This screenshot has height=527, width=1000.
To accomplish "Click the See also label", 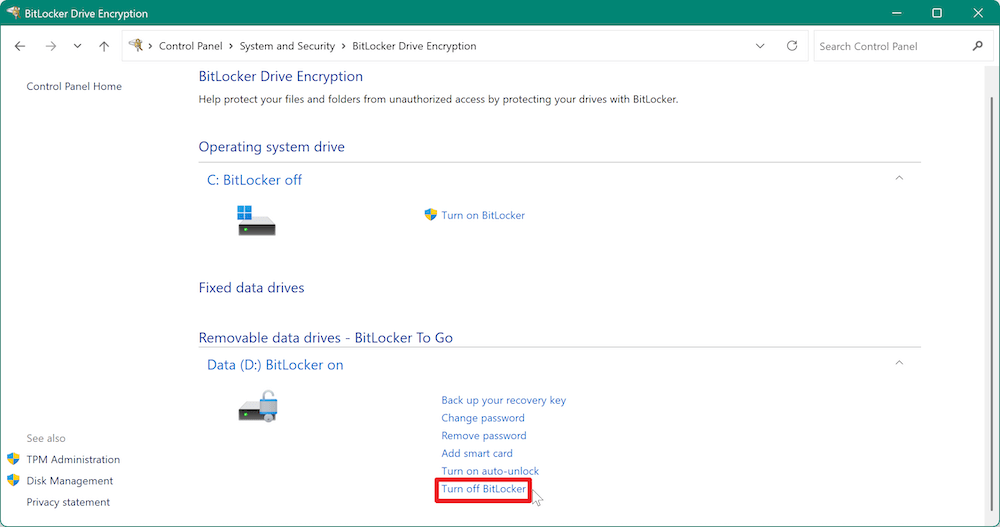I will coord(46,438).
